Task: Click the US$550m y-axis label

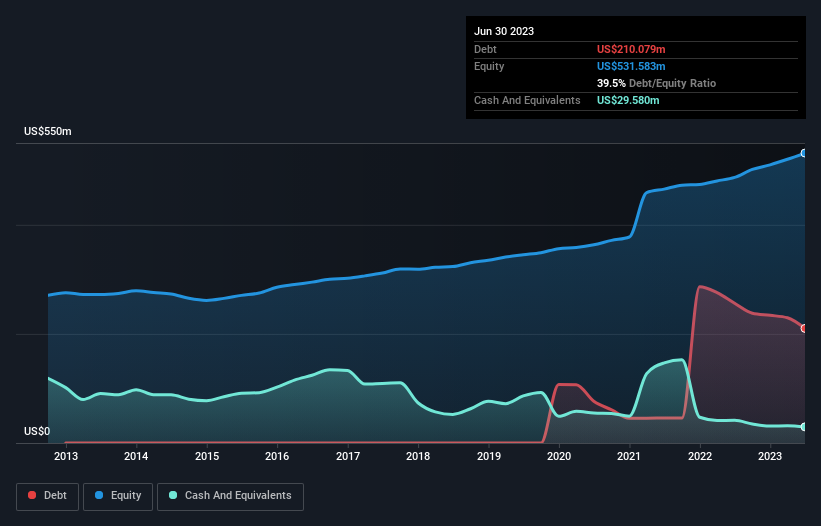Action: click(48, 131)
